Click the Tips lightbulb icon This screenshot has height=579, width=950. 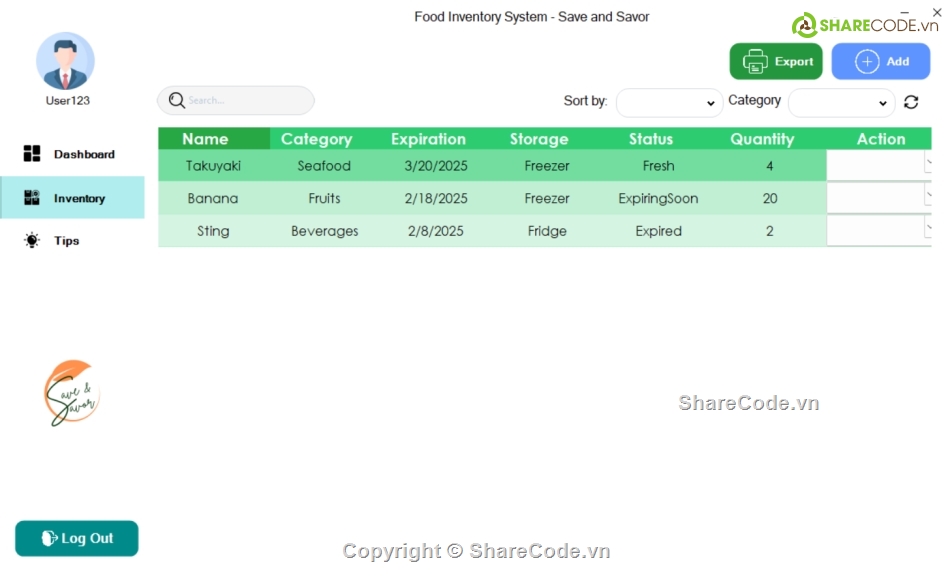tap(32, 241)
